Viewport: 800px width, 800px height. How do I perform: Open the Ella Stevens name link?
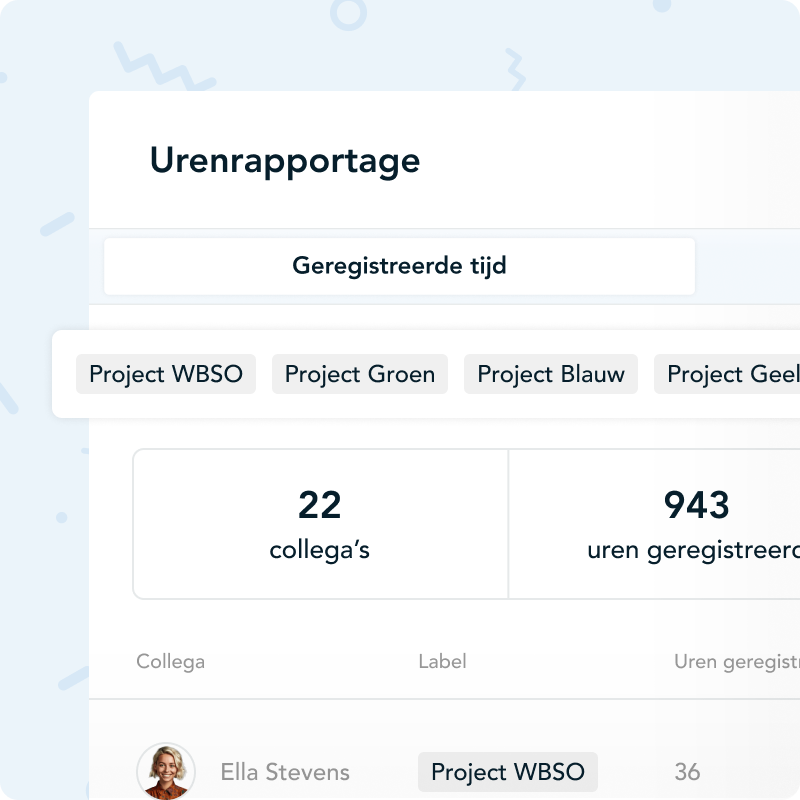pos(285,772)
